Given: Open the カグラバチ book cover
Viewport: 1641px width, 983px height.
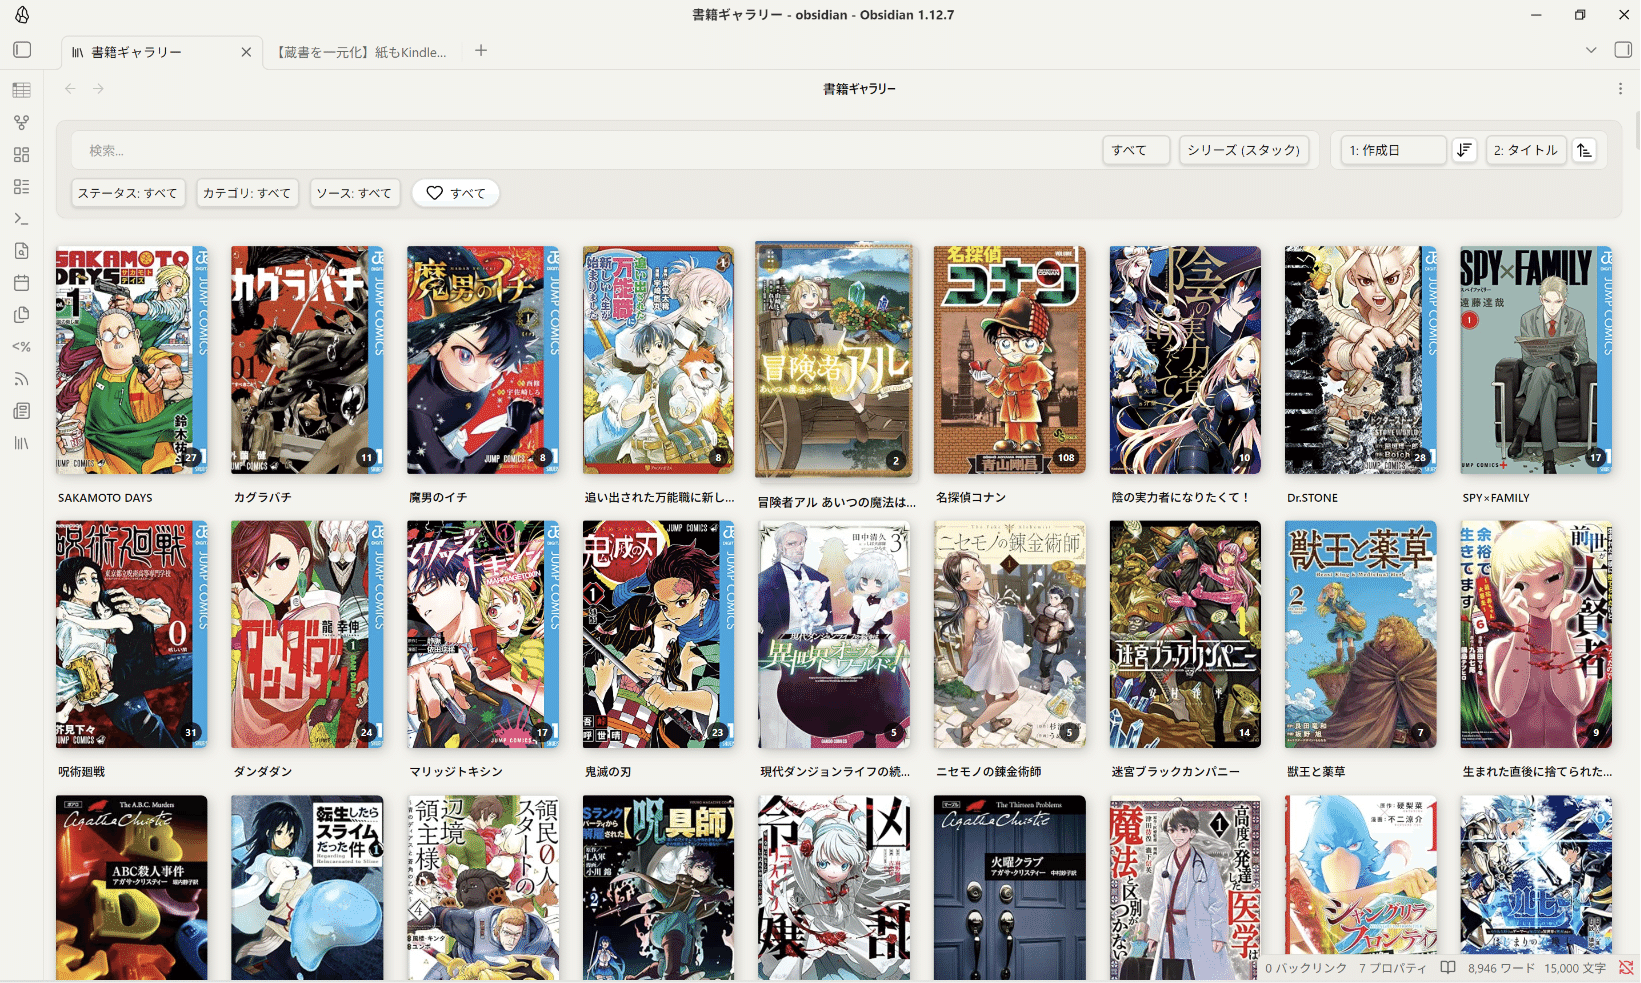Looking at the screenshot, I should coord(307,360).
